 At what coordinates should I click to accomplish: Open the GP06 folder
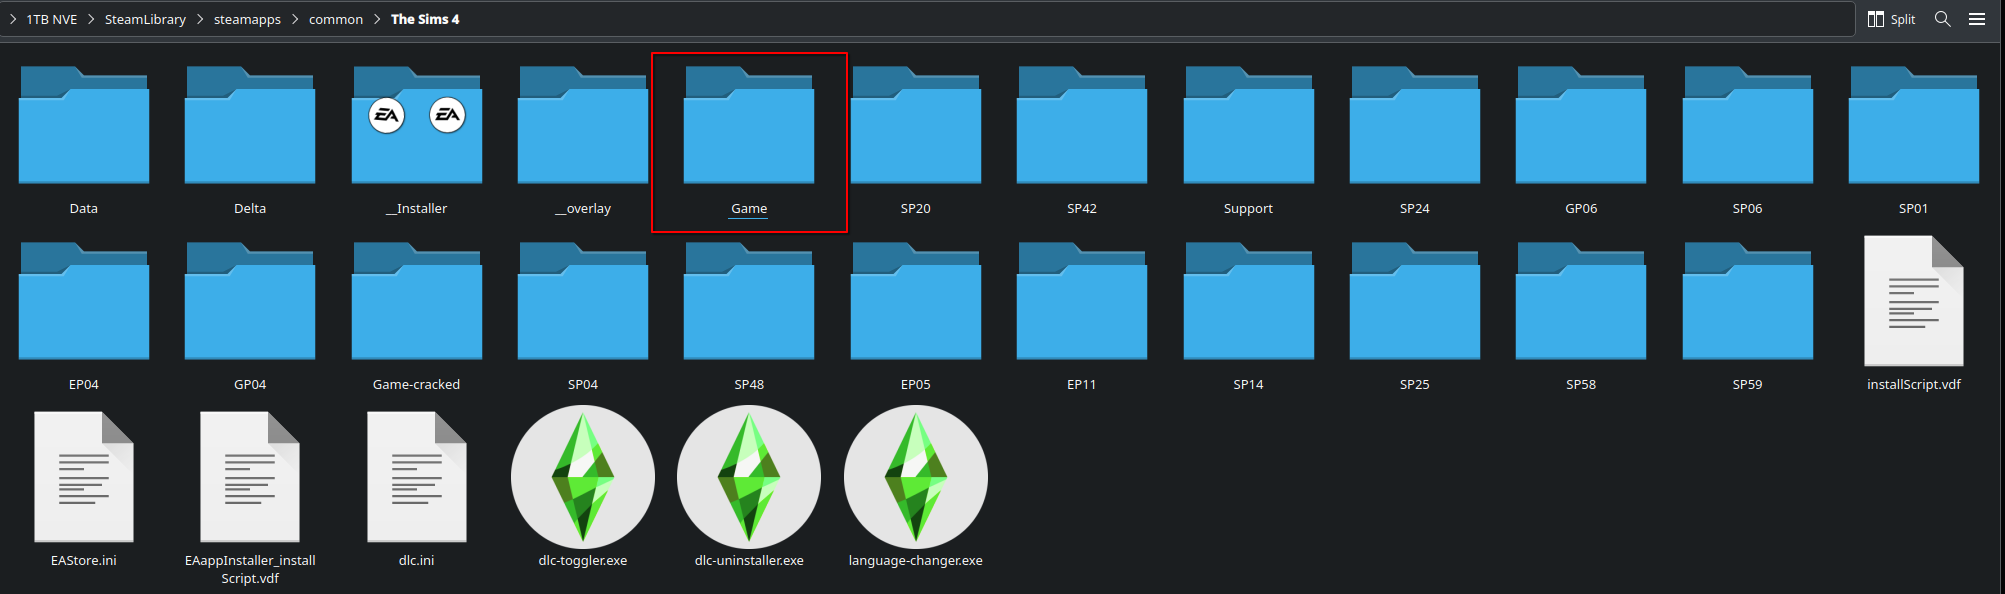(1581, 125)
